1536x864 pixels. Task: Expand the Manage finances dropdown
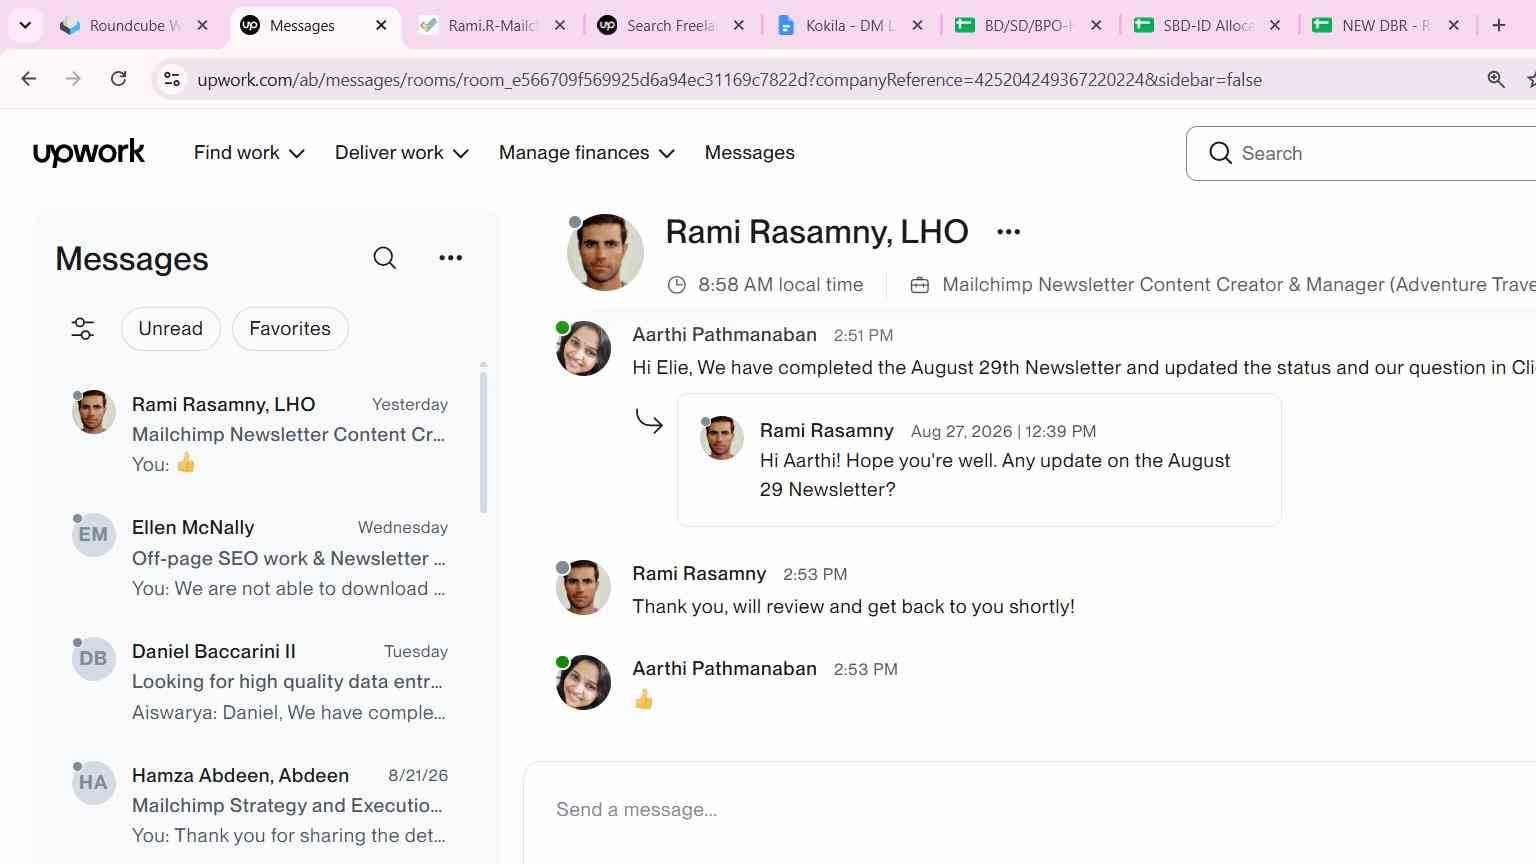587,153
